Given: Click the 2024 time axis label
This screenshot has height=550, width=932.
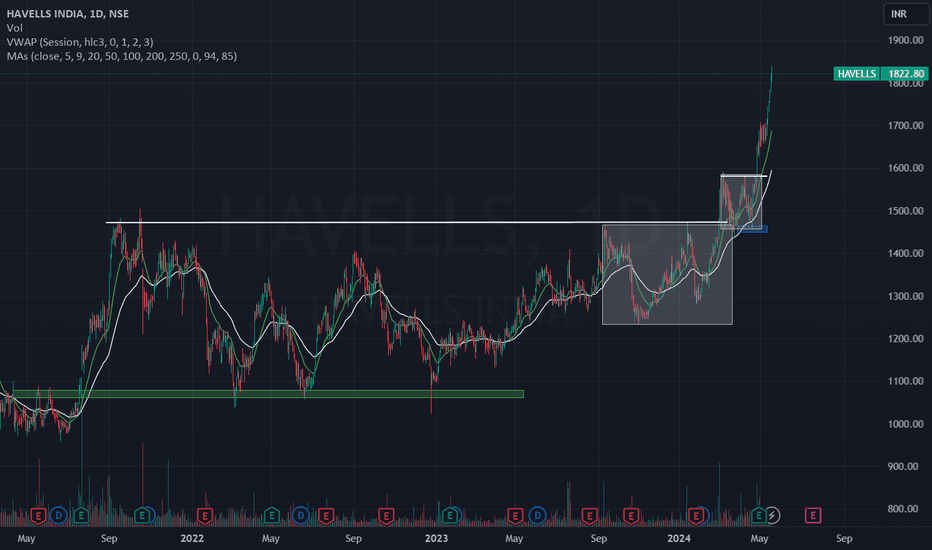Looking at the screenshot, I should click(679, 539).
